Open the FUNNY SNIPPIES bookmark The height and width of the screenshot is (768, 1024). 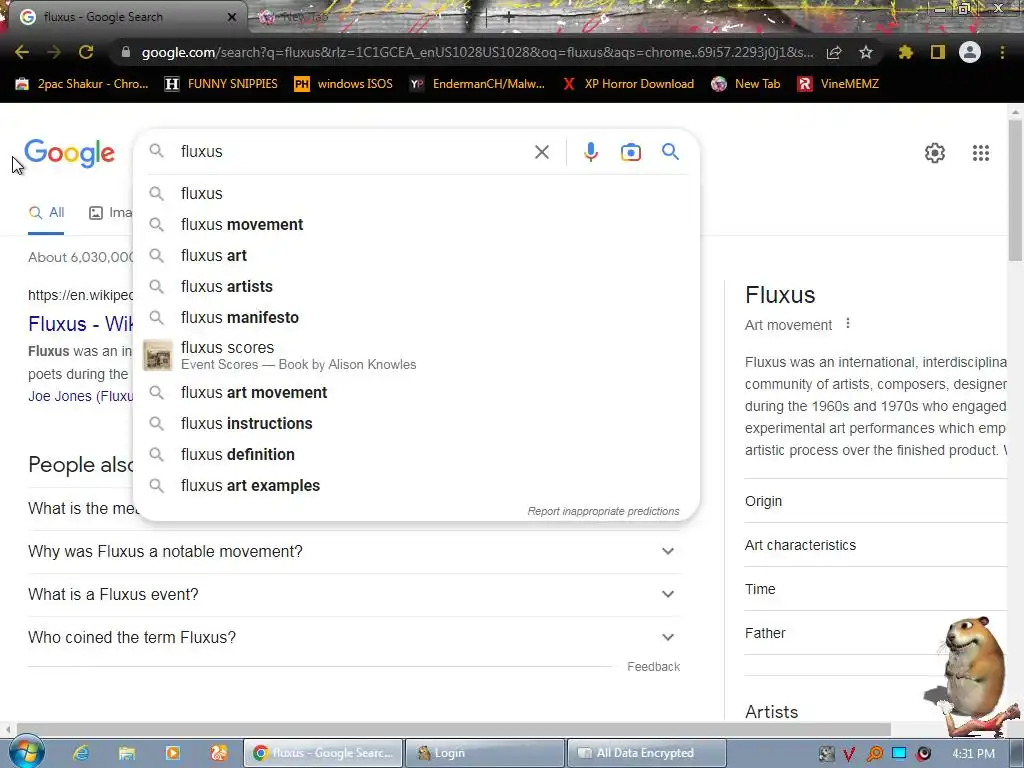coord(221,84)
